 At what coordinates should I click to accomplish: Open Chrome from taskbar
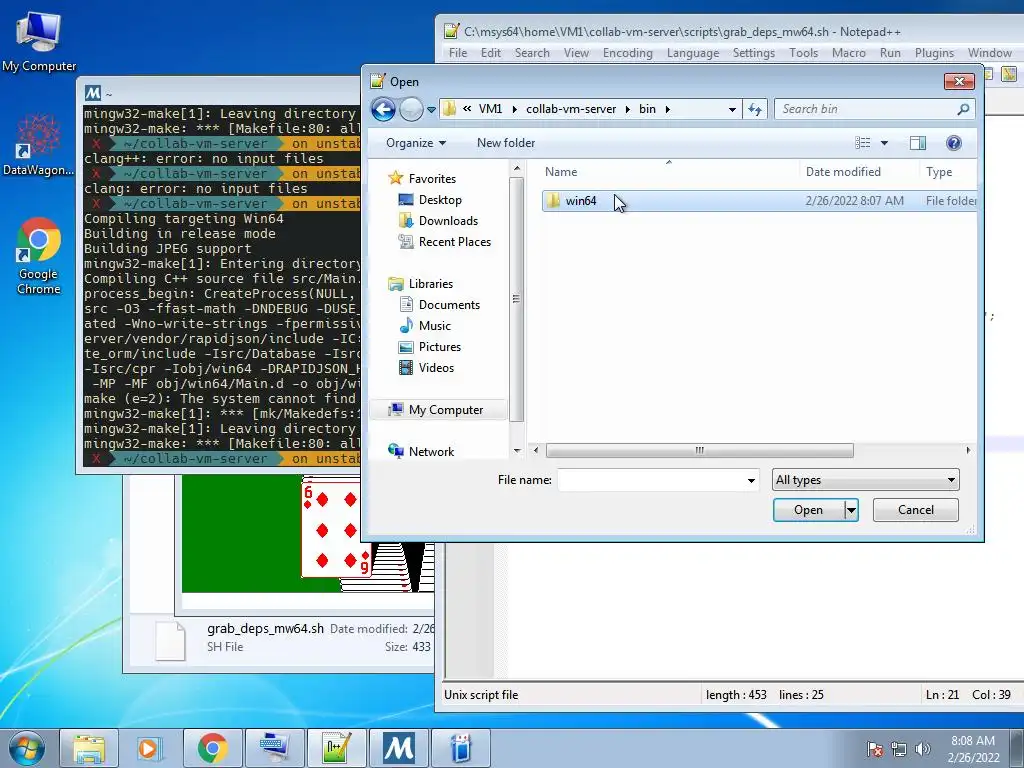(x=212, y=748)
